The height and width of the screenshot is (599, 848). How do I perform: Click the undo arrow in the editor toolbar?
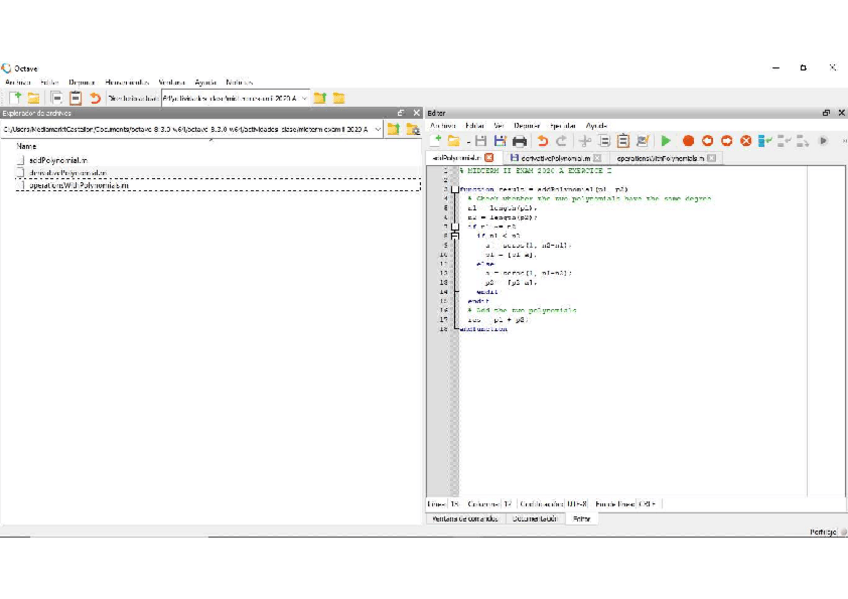(x=542, y=141)
